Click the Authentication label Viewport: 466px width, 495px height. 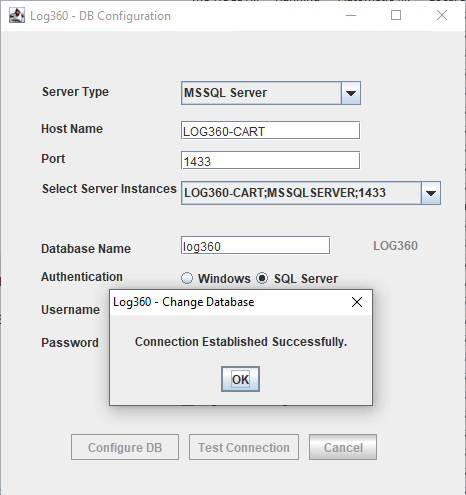tap(82, 277)
